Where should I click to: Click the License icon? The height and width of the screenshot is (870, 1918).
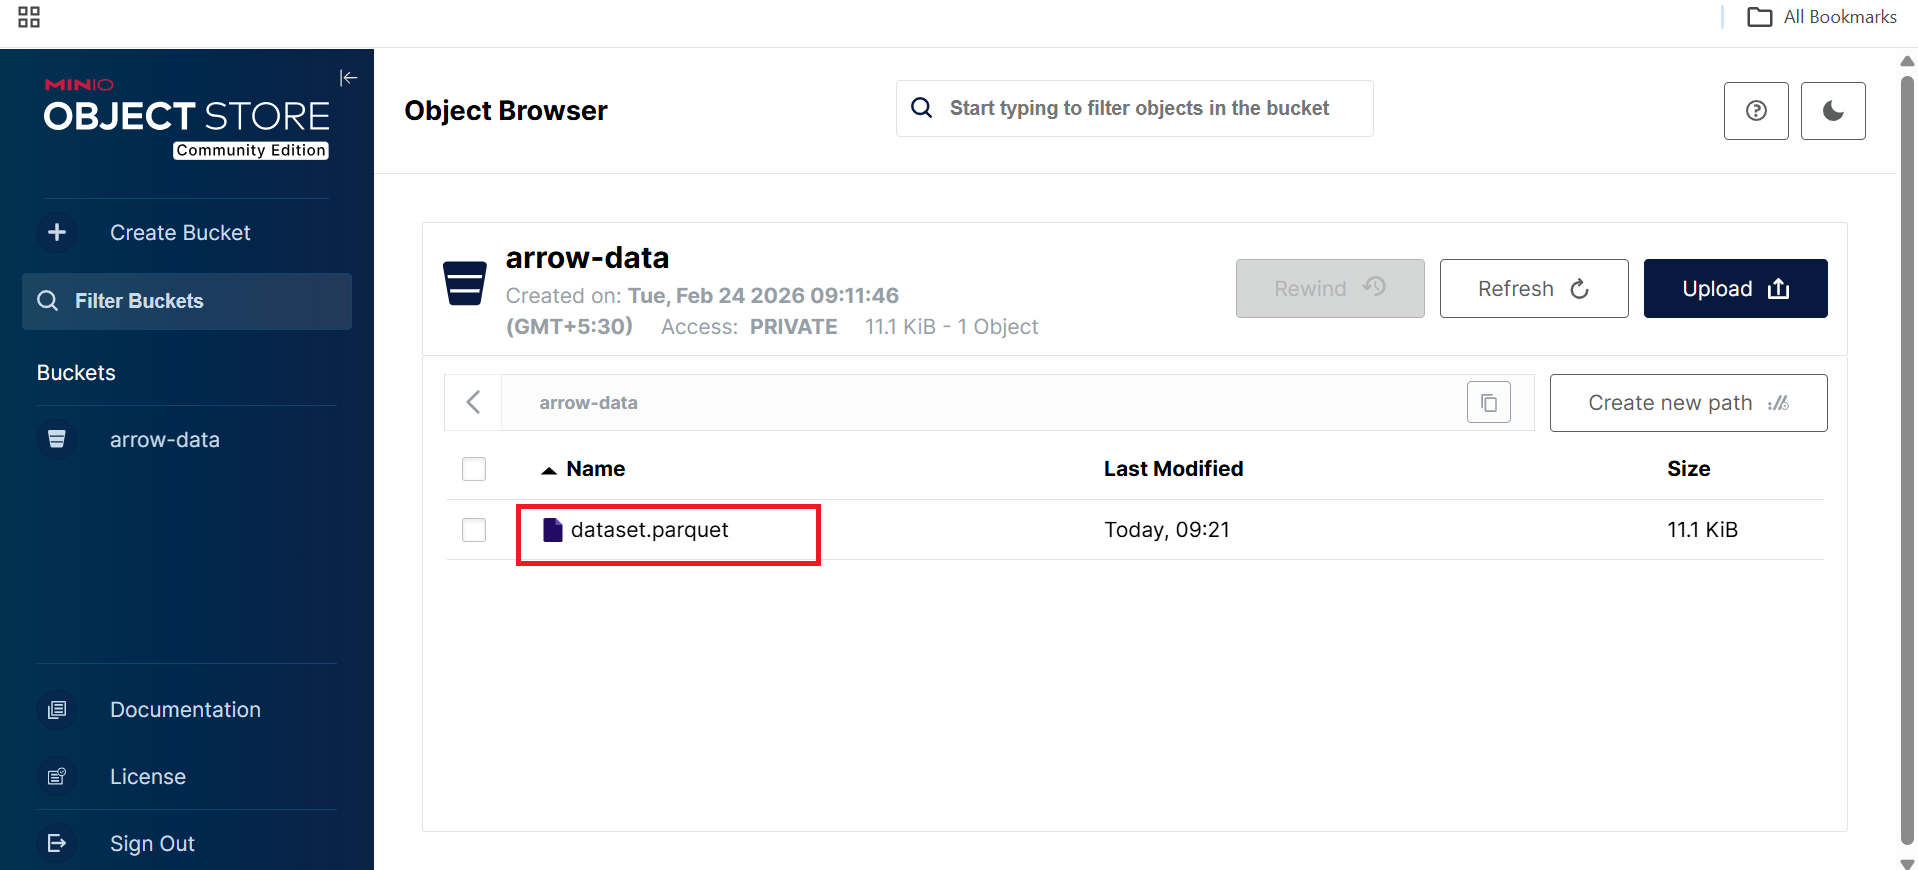57,777
